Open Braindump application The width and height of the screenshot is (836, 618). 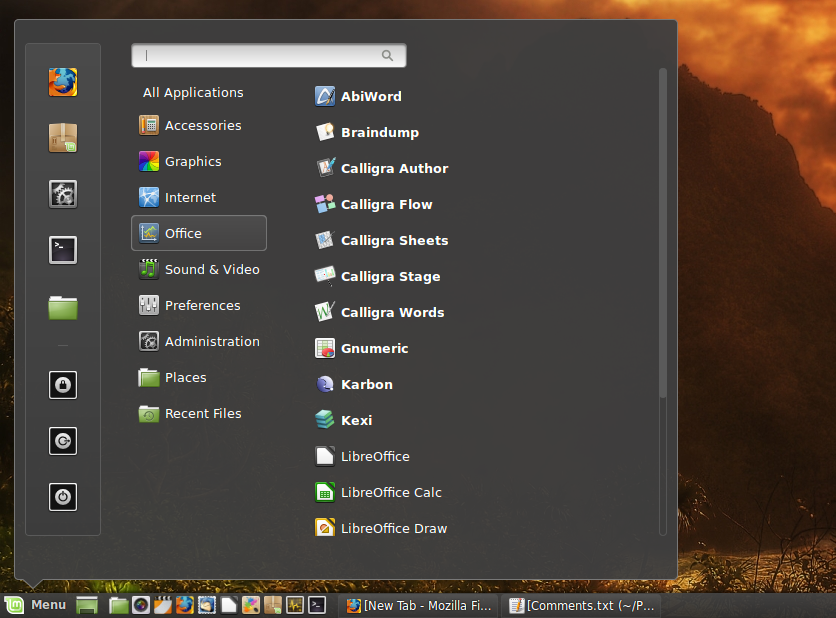[x=367, y=132]
